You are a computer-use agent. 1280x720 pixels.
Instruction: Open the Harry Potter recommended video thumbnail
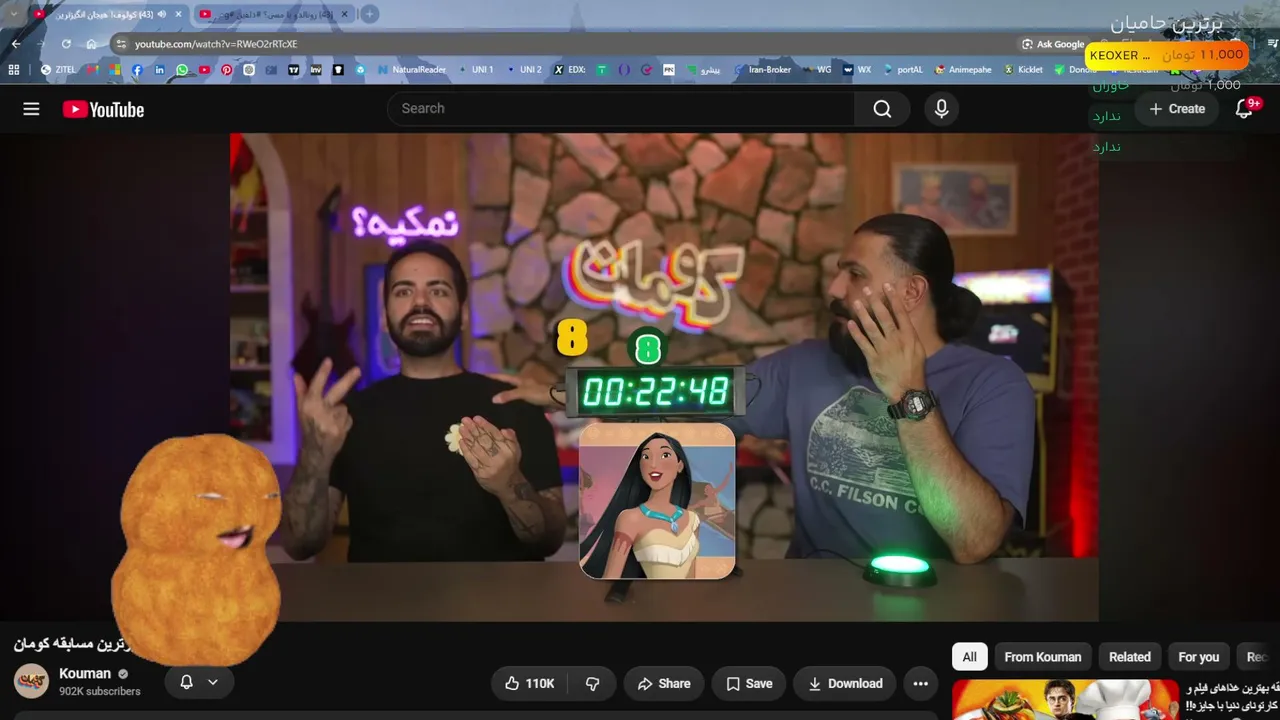coord(1066,700)
